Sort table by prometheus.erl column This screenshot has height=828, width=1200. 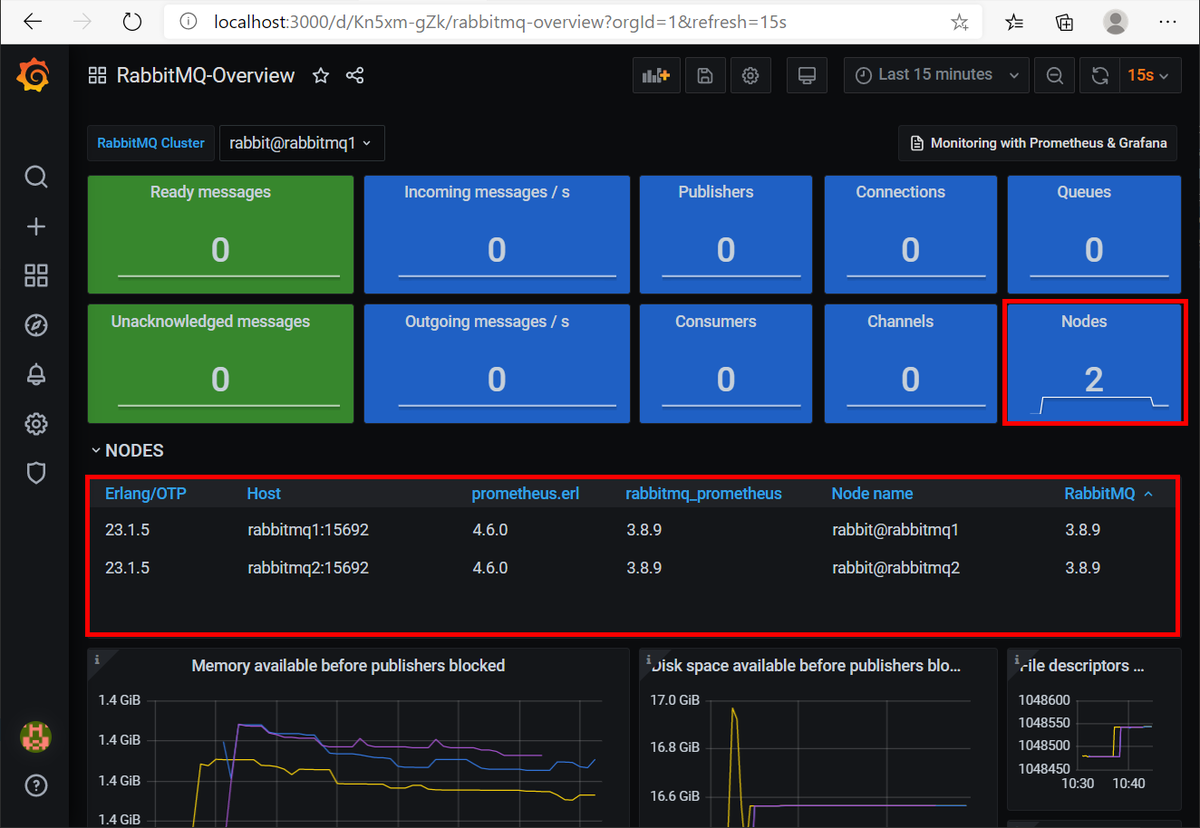tap(525, 493)
